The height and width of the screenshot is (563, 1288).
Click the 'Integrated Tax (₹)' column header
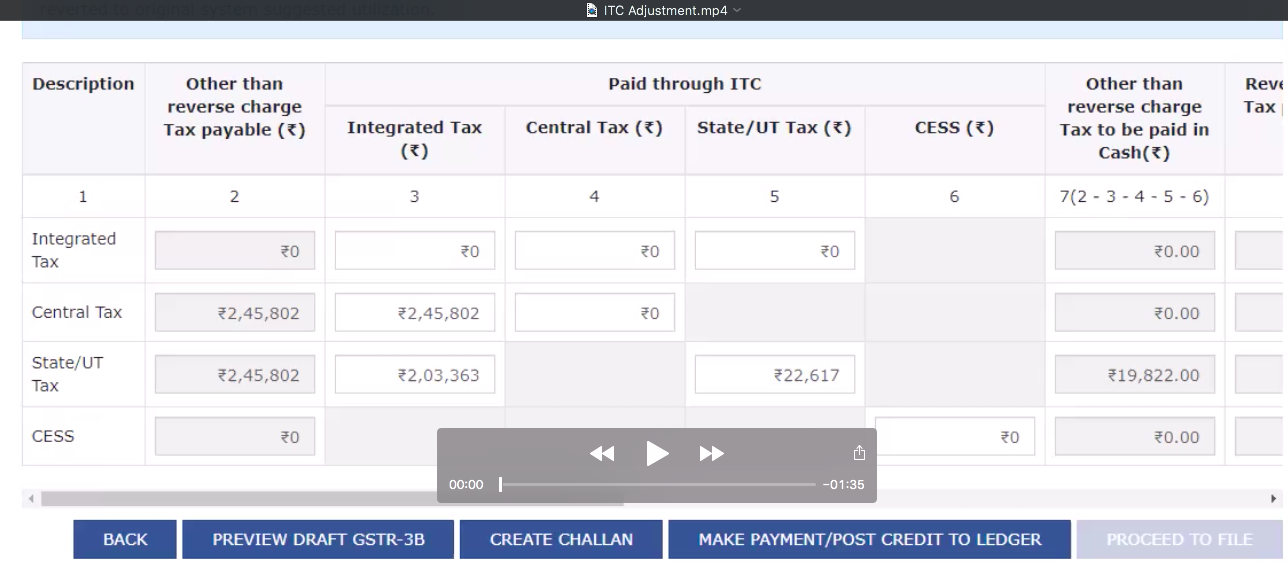[414, 139]
